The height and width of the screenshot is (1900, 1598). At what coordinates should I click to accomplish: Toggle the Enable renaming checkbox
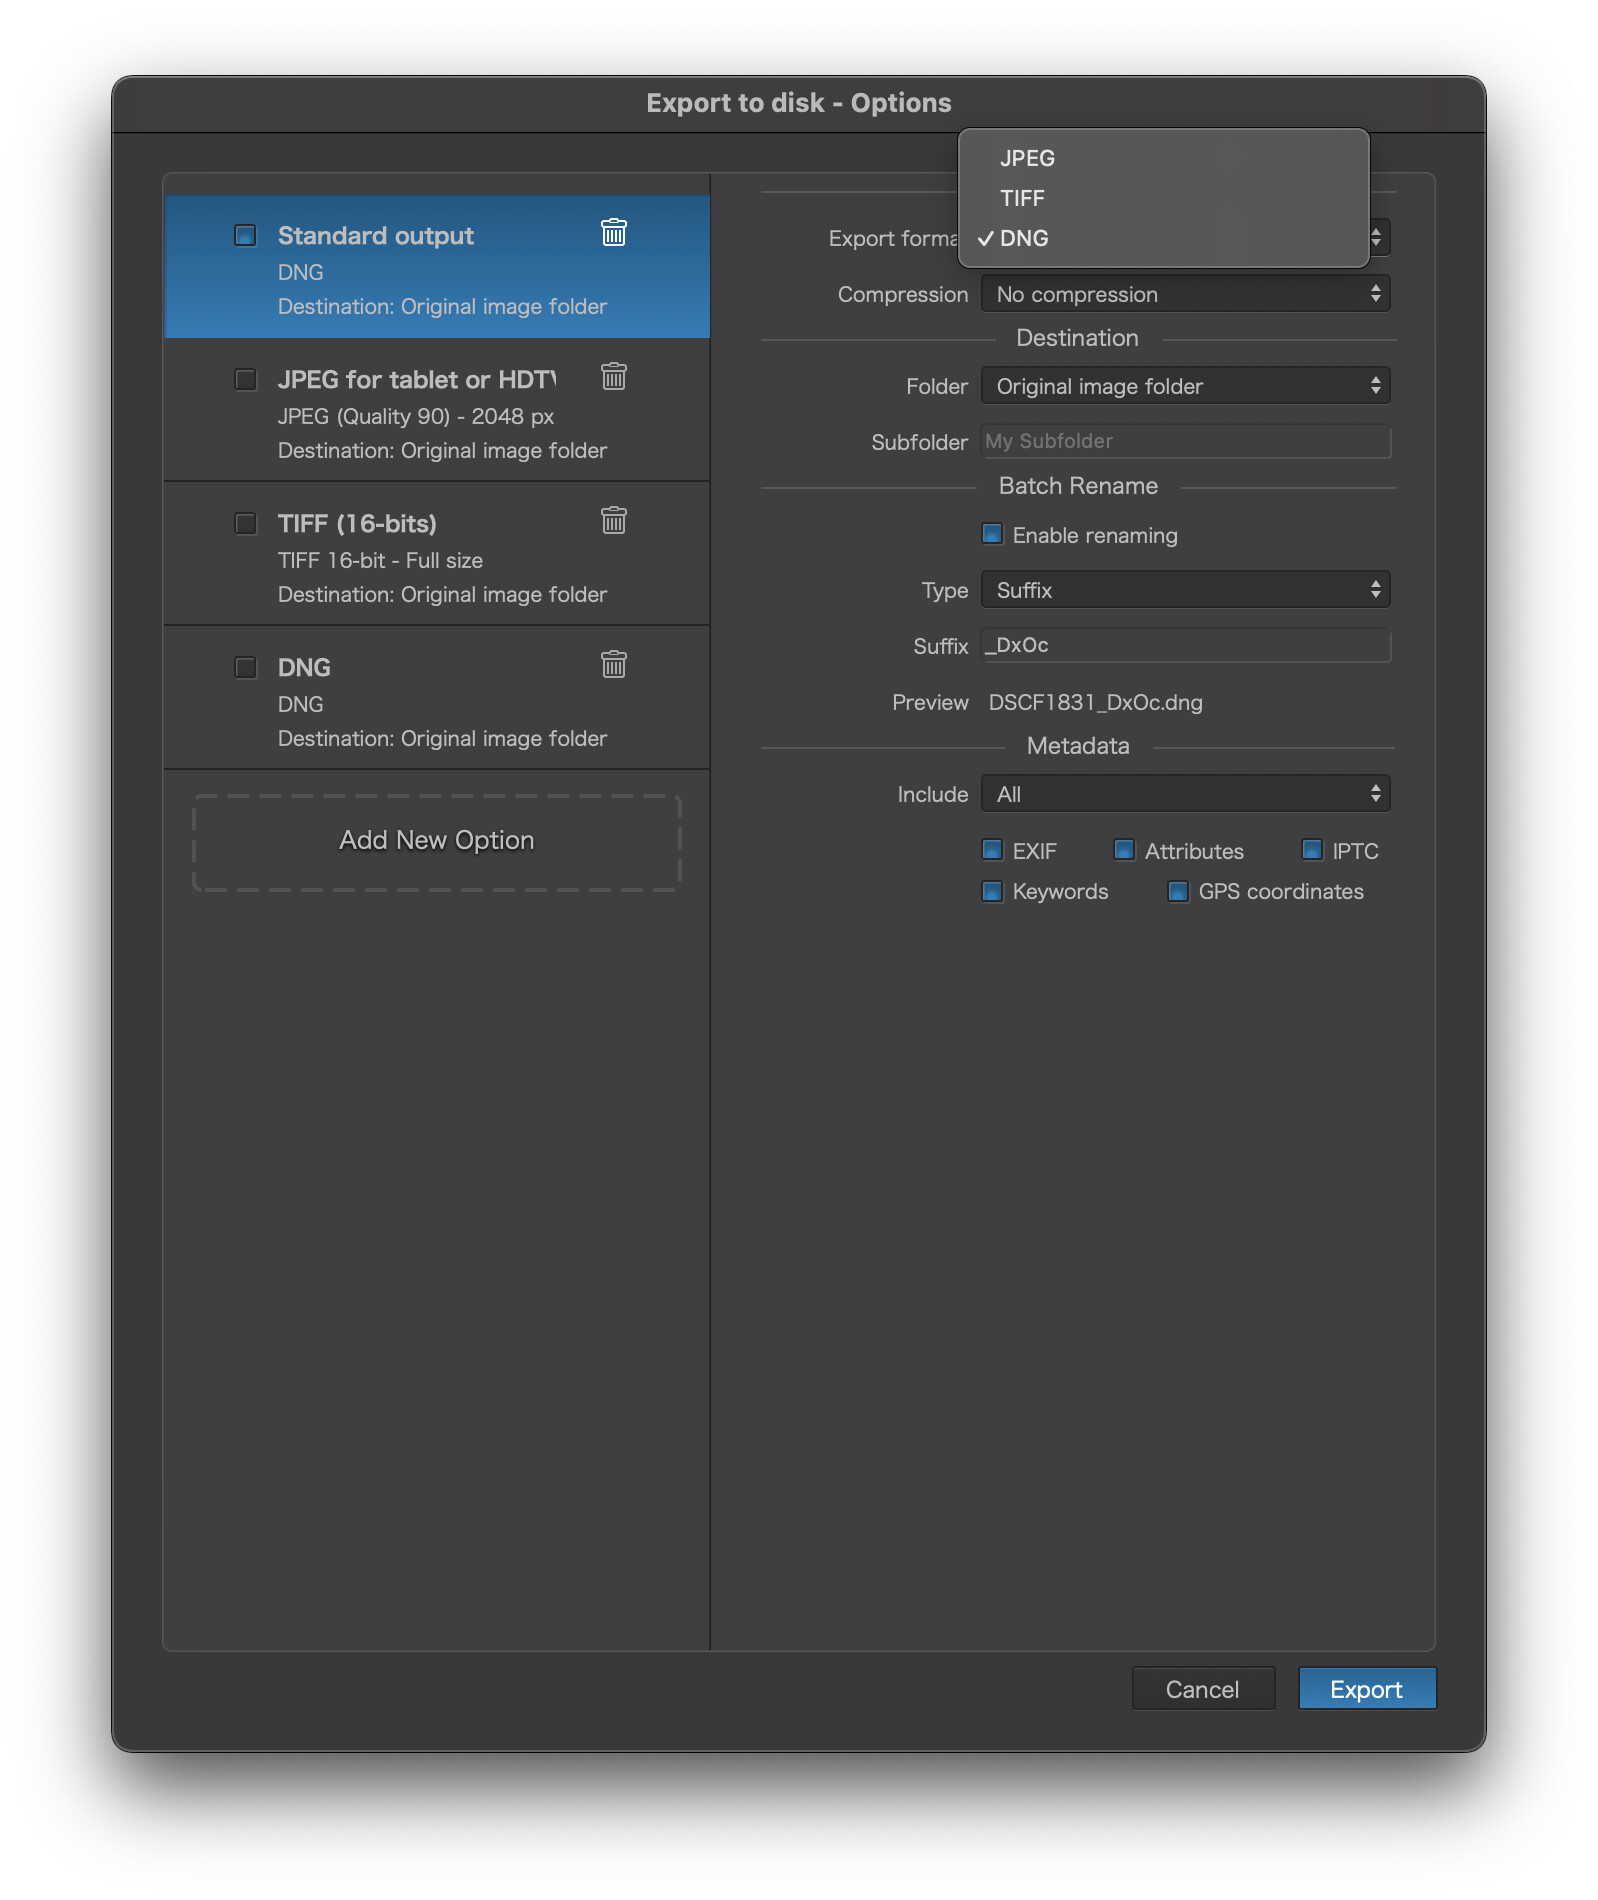click(992, 535)
